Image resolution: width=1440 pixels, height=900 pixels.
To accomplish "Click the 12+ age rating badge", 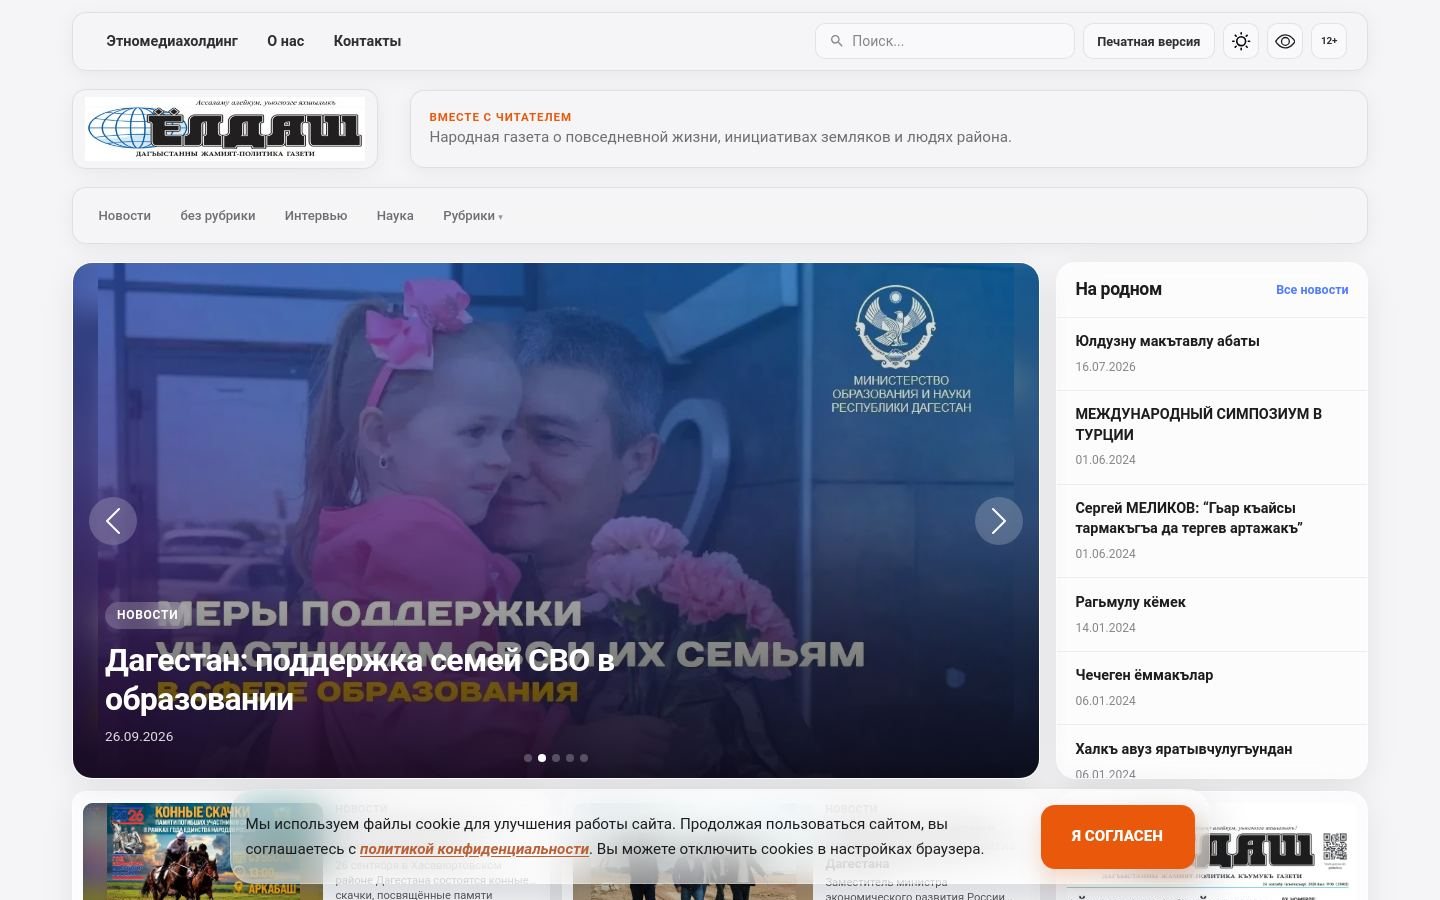I will (x=1329, y=41).
